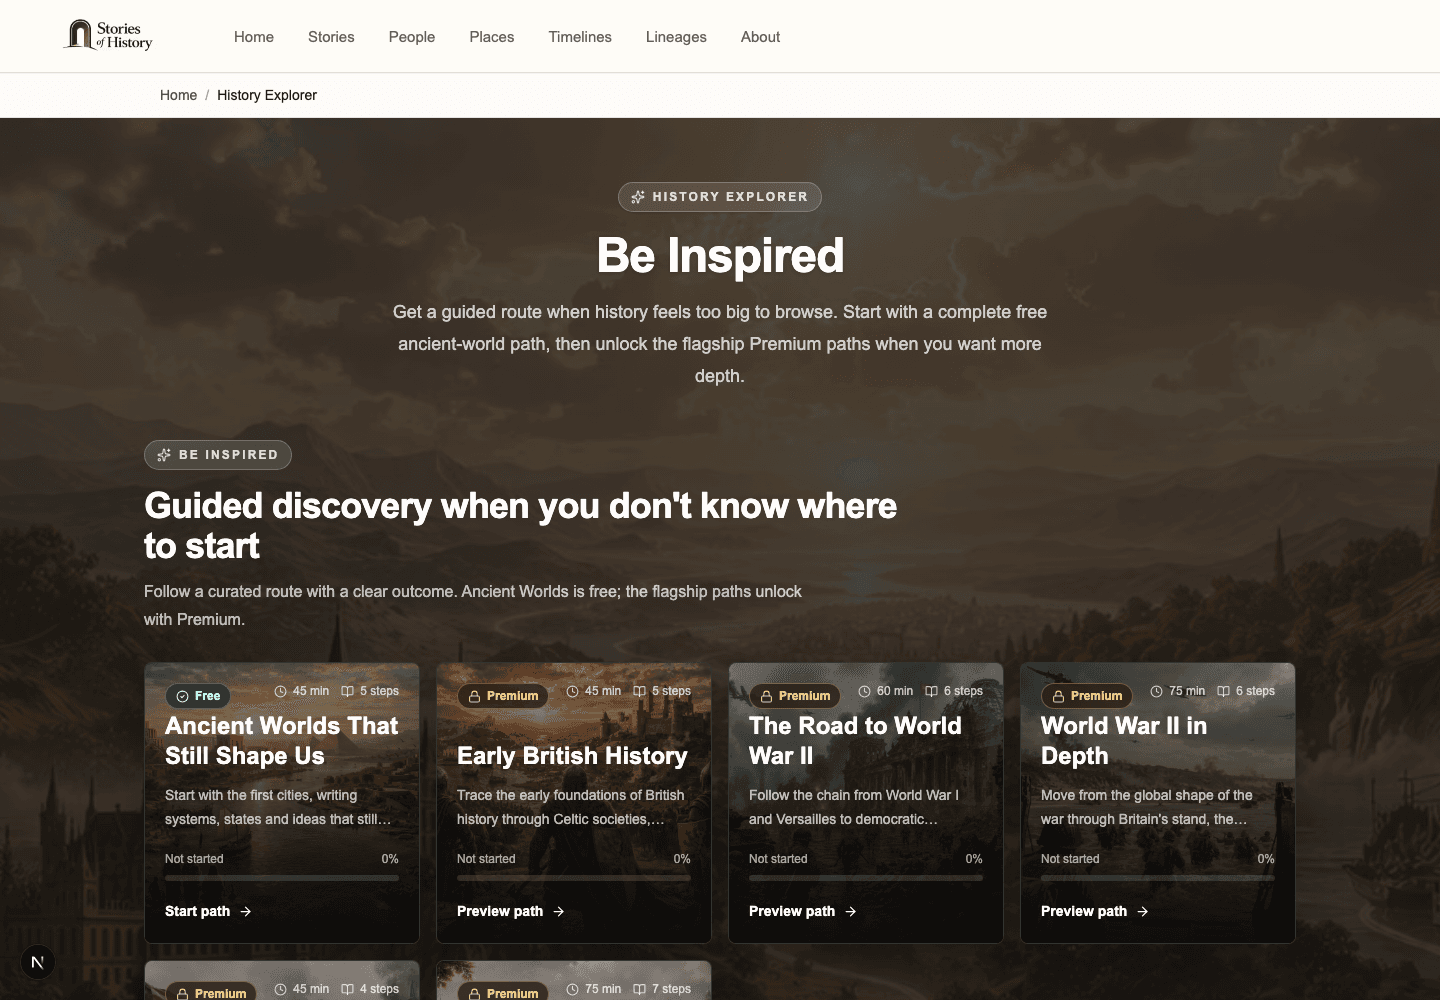The image size is (1440, 1000).
Task: Click '5 steps' on the Ancient Worlds card
Action: 379,691
